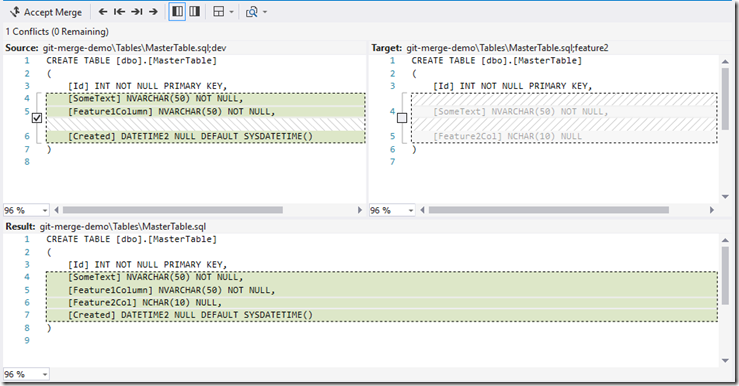Click '[SomeText]' line in Source pane
The image size is (739, 386).
[155, 99]
